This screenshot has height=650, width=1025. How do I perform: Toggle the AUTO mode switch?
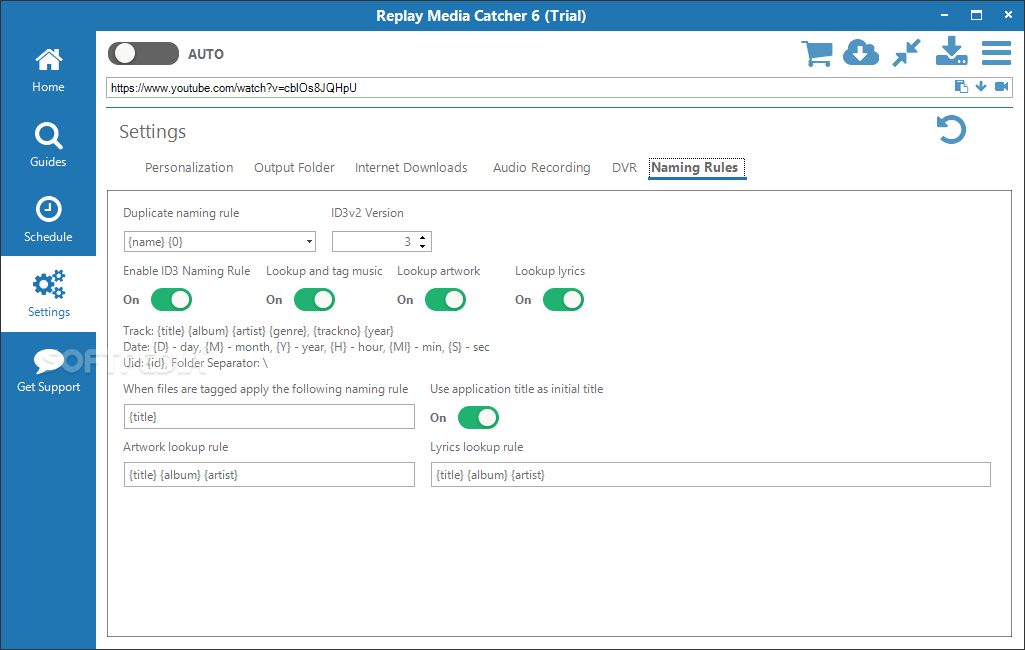[x=143, y=54]
